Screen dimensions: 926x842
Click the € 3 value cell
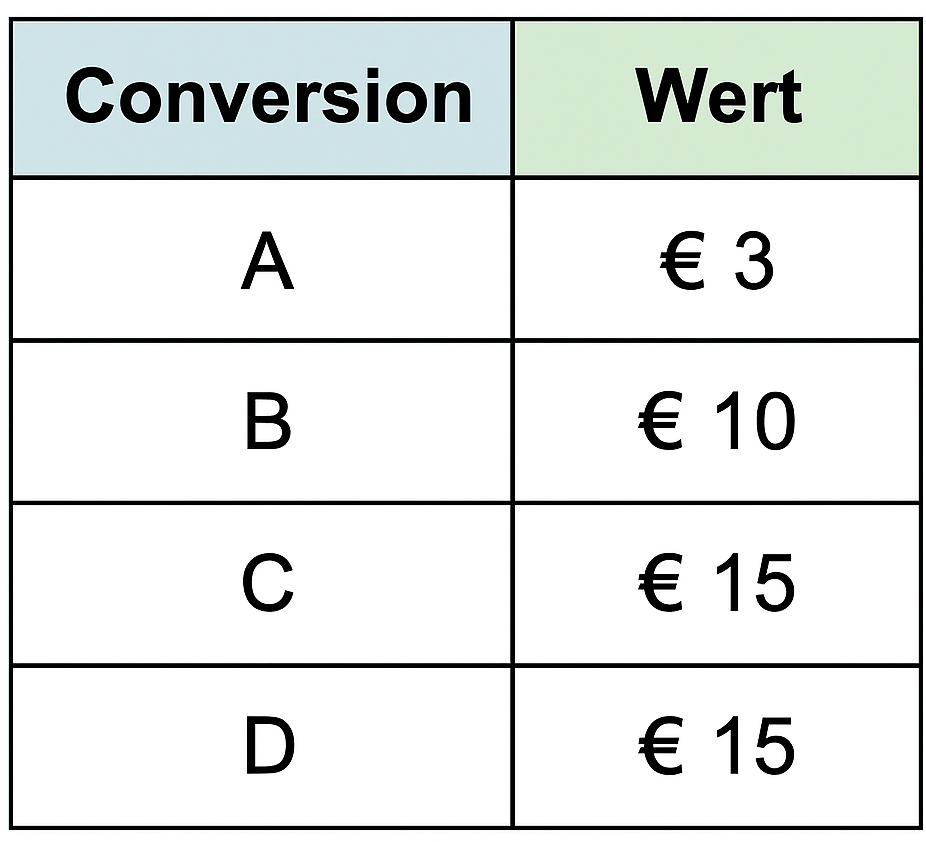pos(718,262)
